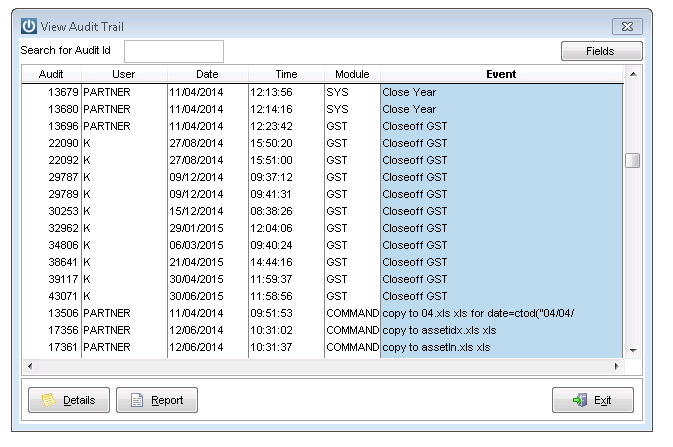Click the Exit button label
The image size is (673, 447).
click(x=602, y=400)
